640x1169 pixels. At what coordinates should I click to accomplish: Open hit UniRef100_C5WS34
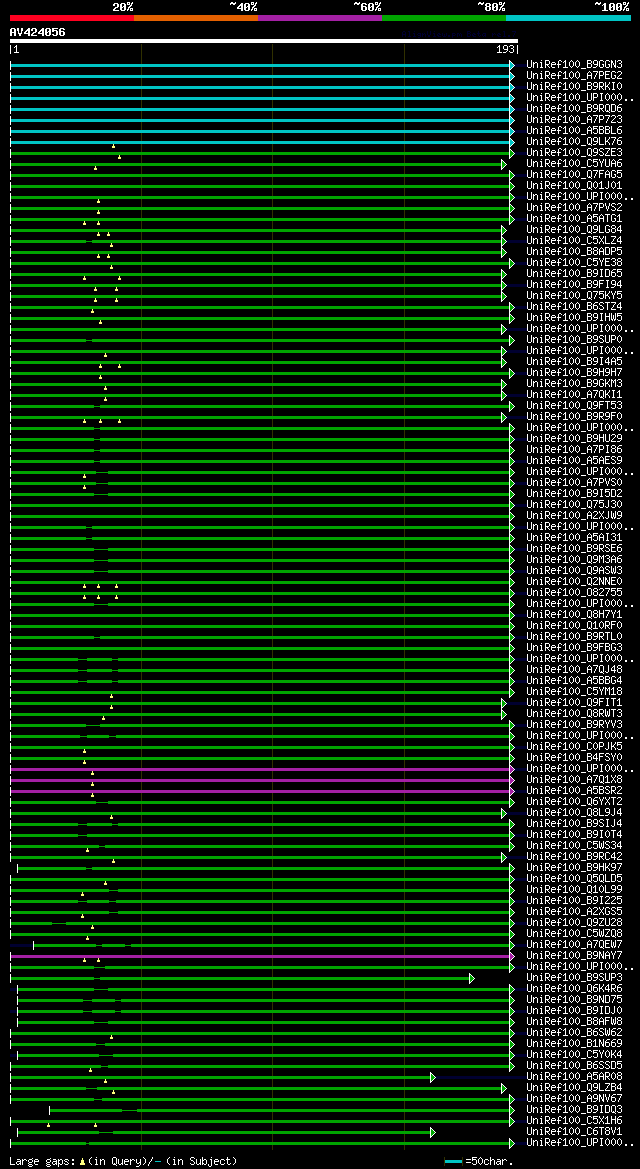click(x=574, y=847)
